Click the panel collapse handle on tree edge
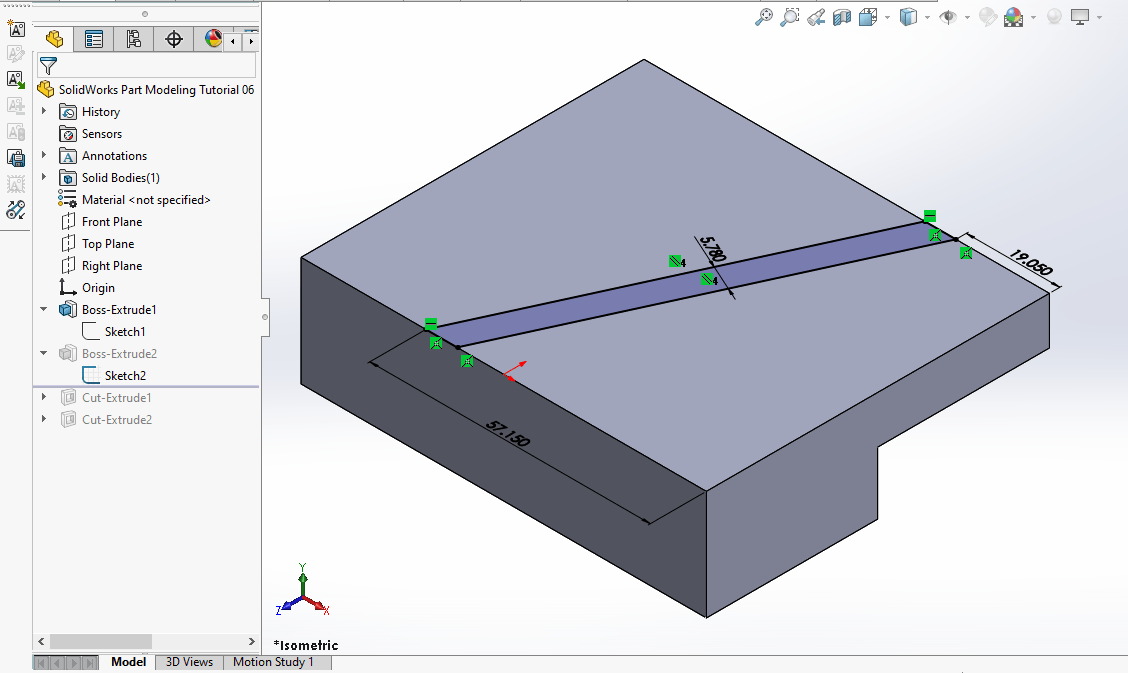The height and width of the screenshot is (673, 1128). [x=265, y=317]
